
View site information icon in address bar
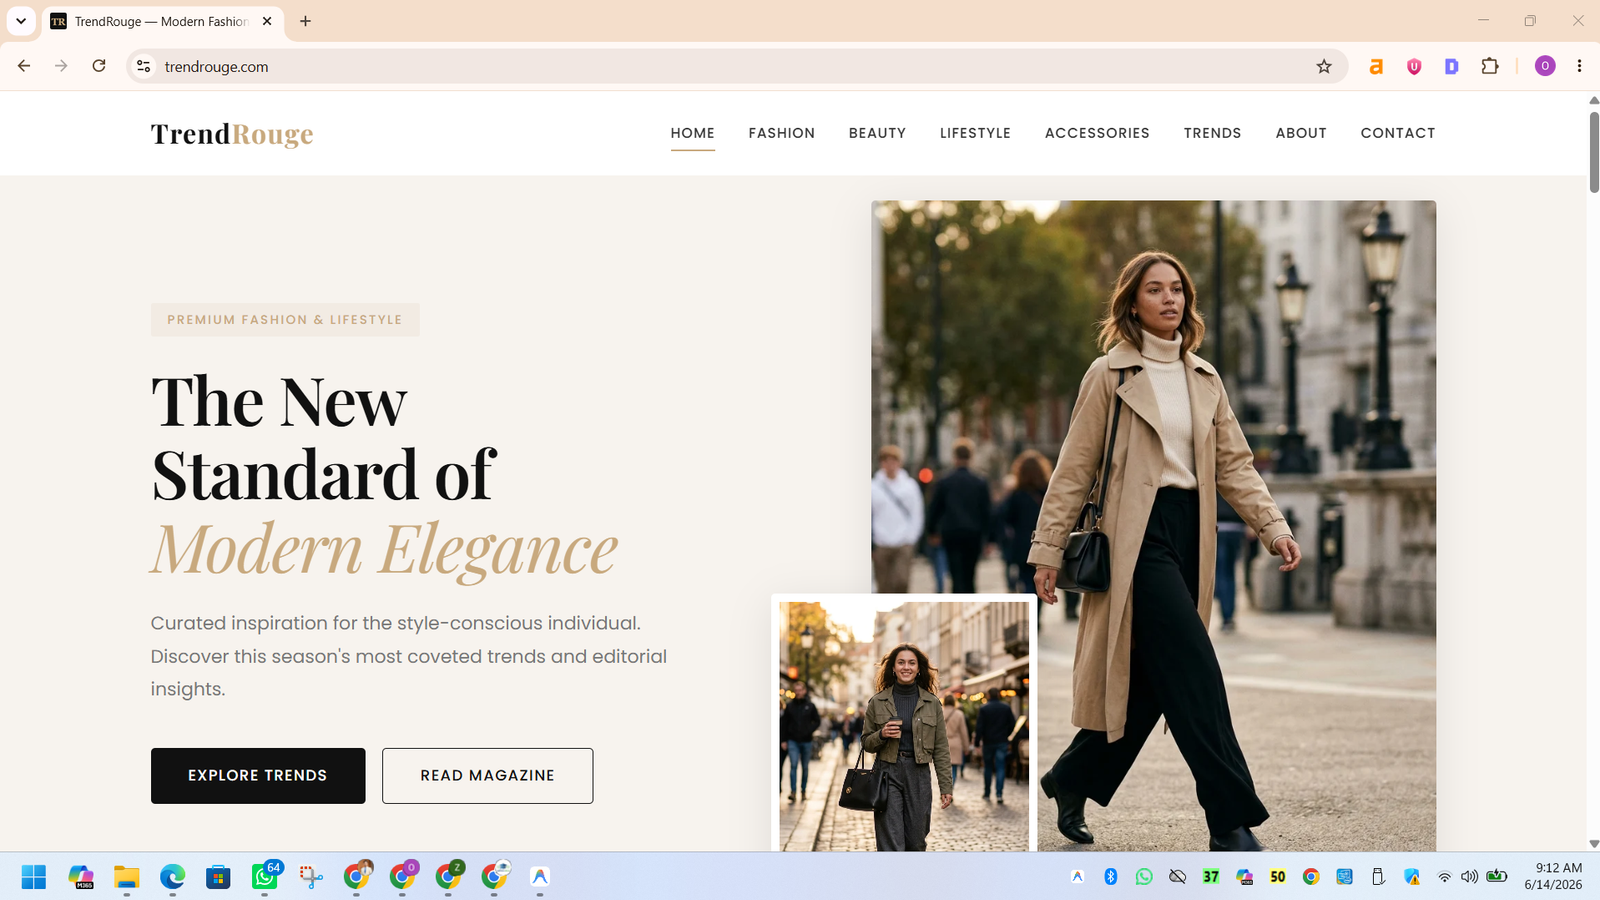[144, 66]
